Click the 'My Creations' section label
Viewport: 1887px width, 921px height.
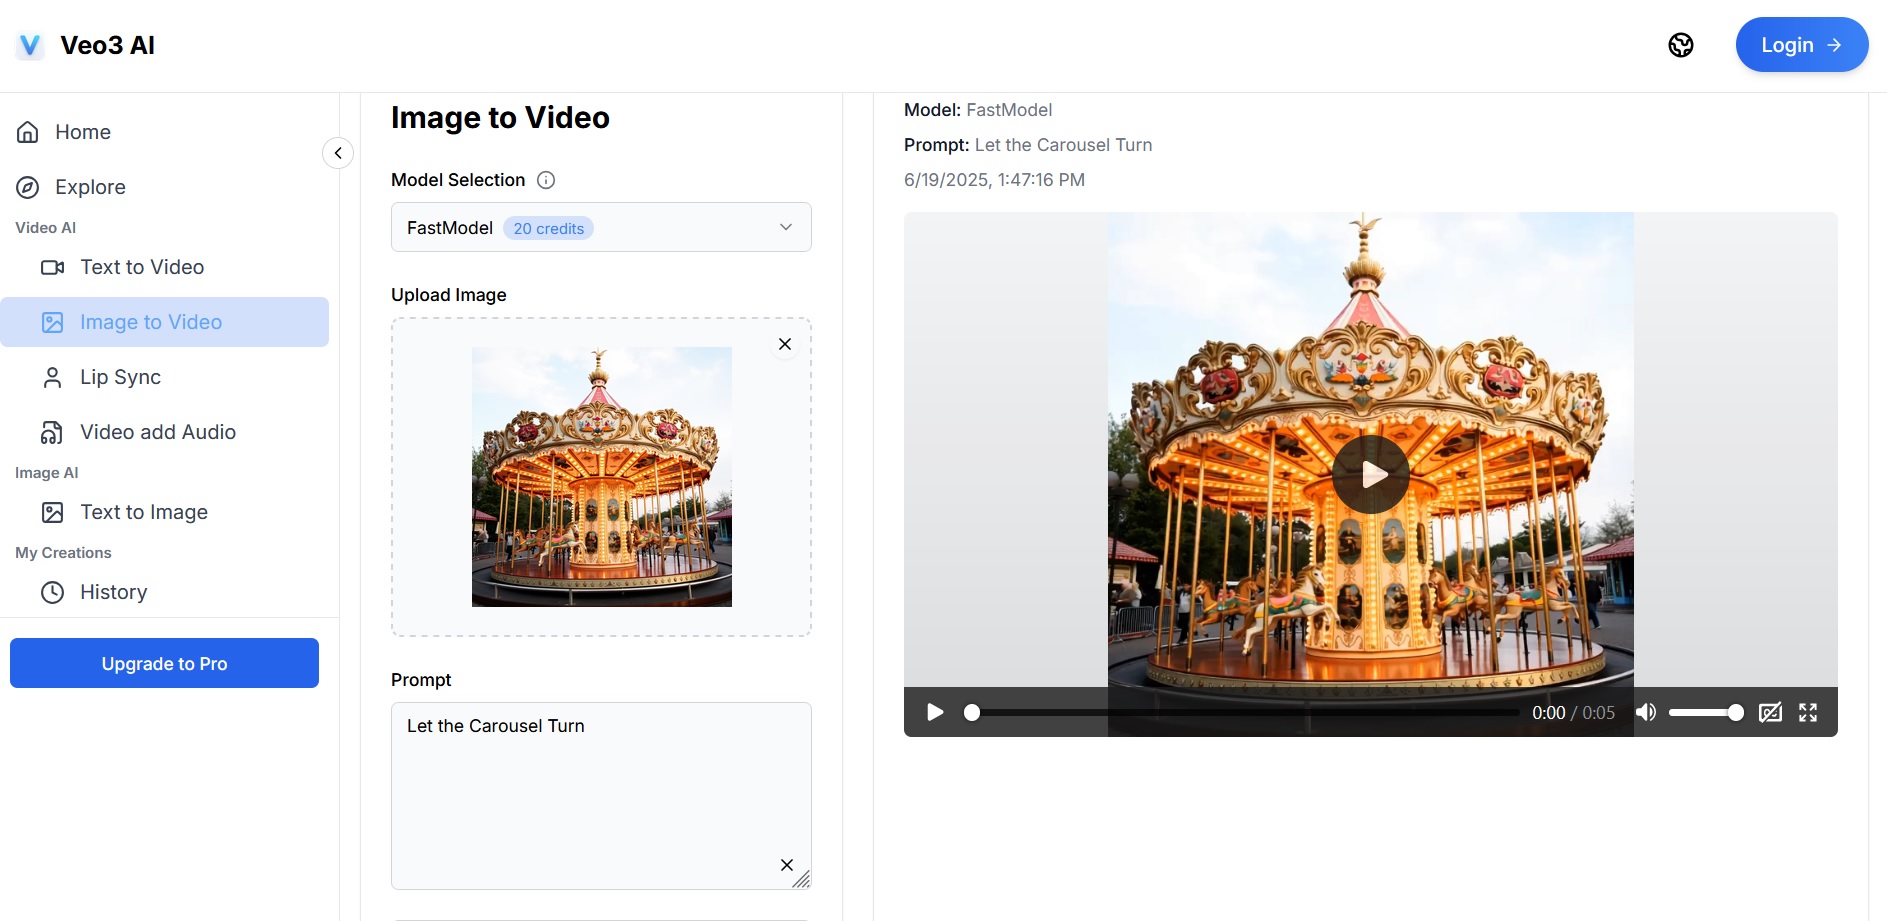point(63,553)
